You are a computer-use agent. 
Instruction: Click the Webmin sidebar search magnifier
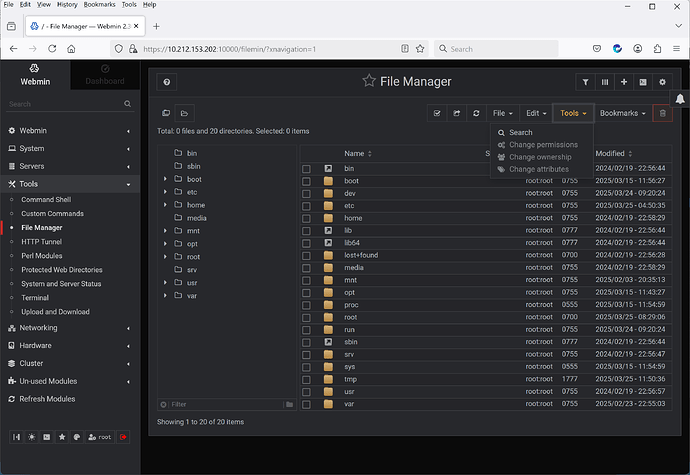tap(128, 104)
